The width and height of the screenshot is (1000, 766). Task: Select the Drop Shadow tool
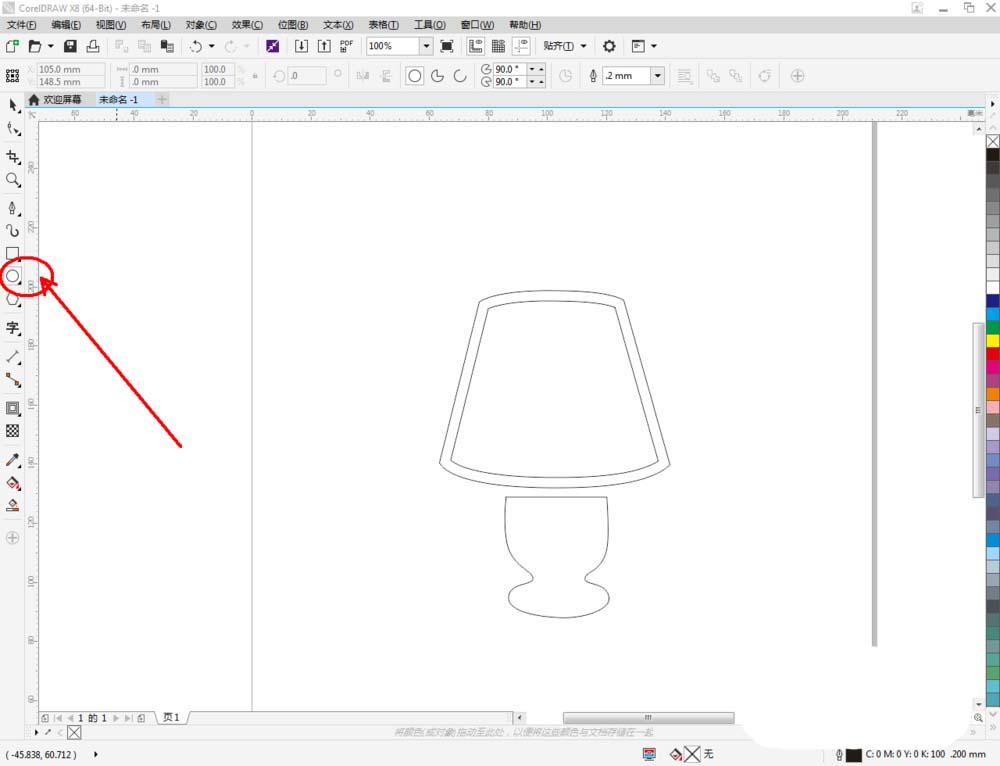[x=13, y=408]
